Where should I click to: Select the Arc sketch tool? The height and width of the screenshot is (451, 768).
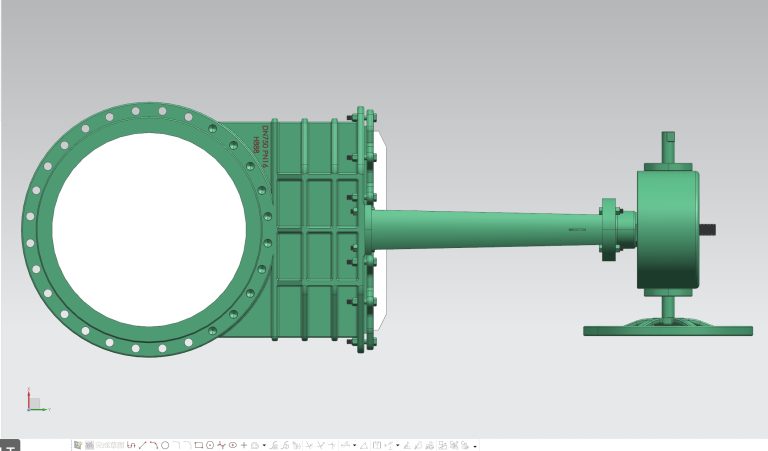[x=153, y=445]
